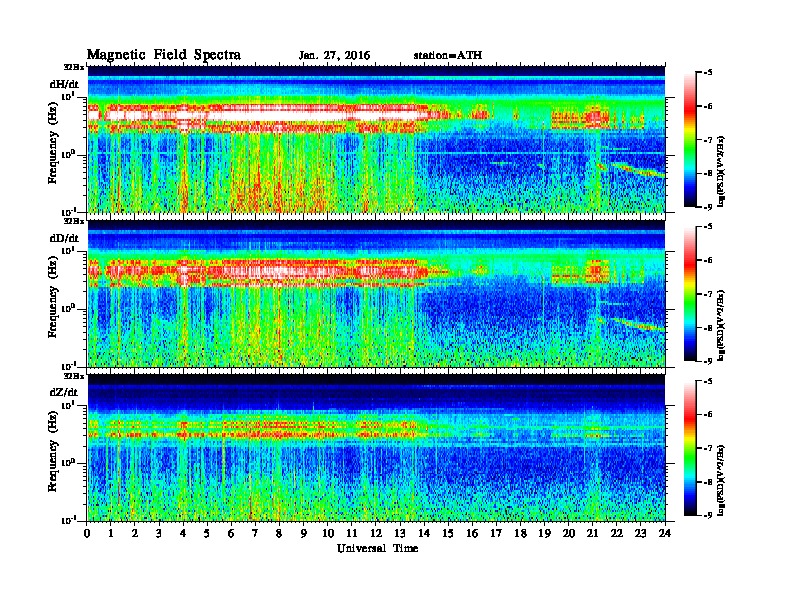The height and width of the screenshot is (612, 792).
Task: Click the "22" hour tick label
Action: click(617, 533)
